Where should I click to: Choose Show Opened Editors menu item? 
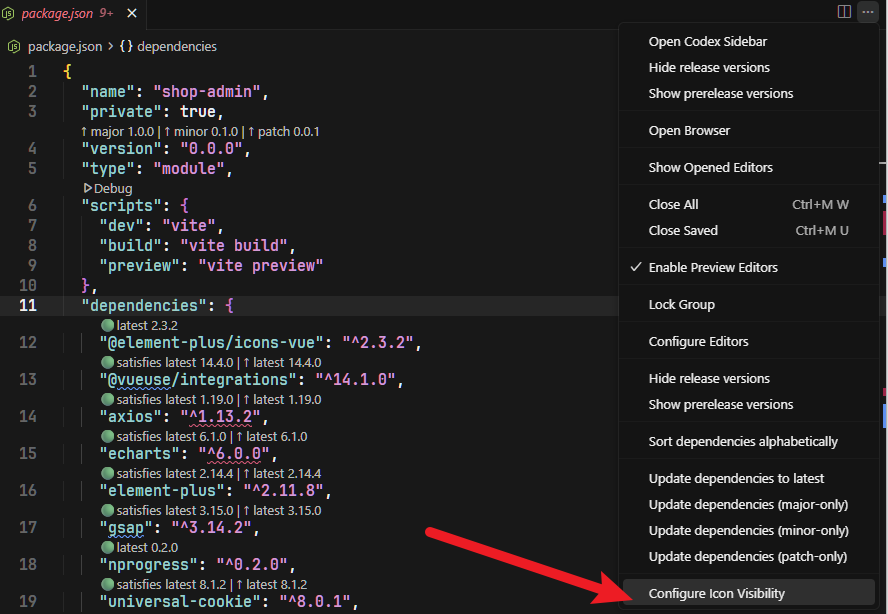(748, 168)
